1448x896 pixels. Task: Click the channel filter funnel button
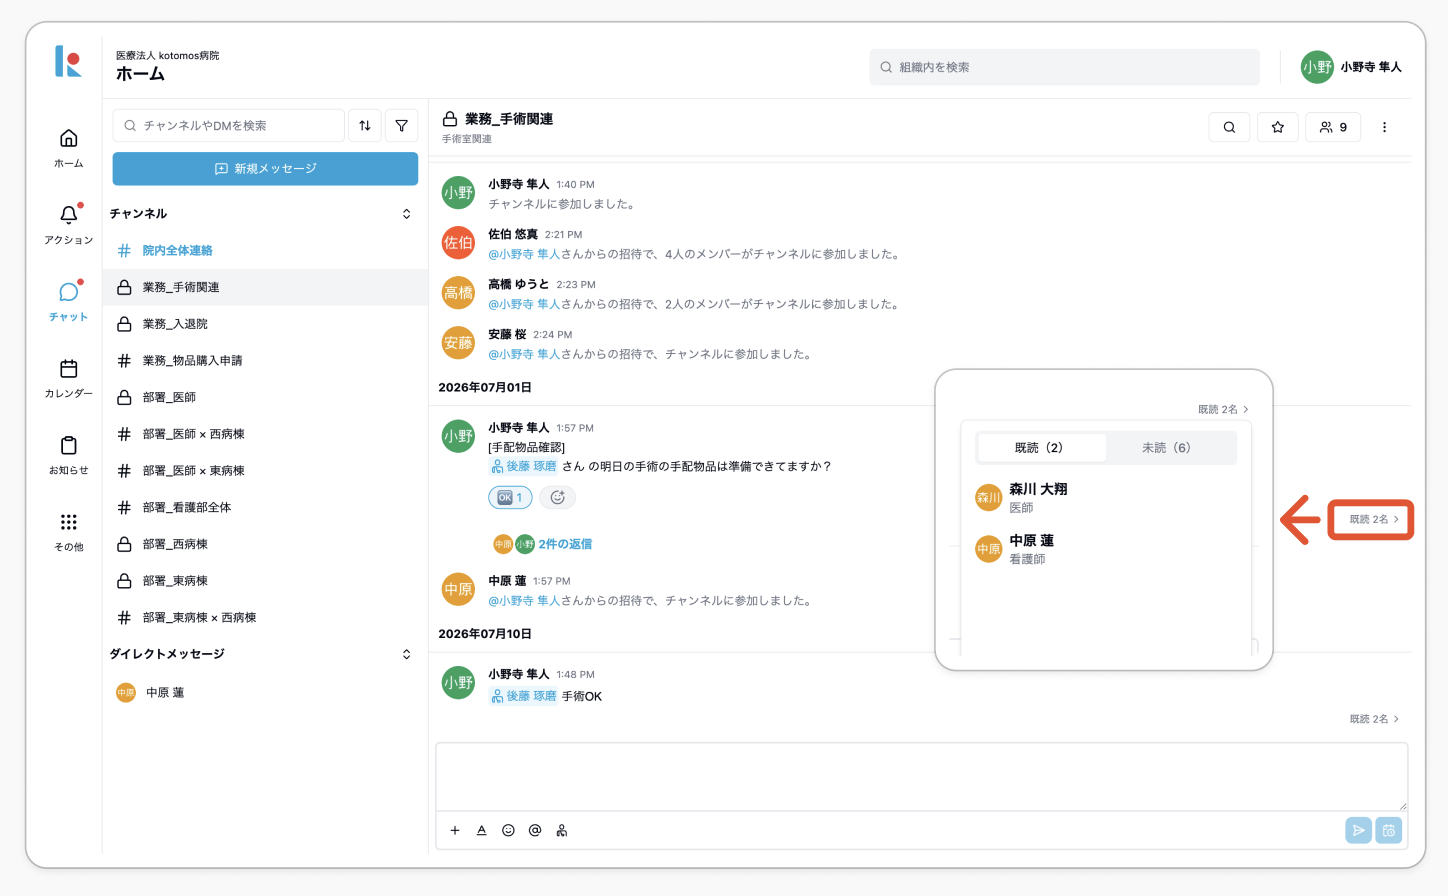tap(402, 125)
